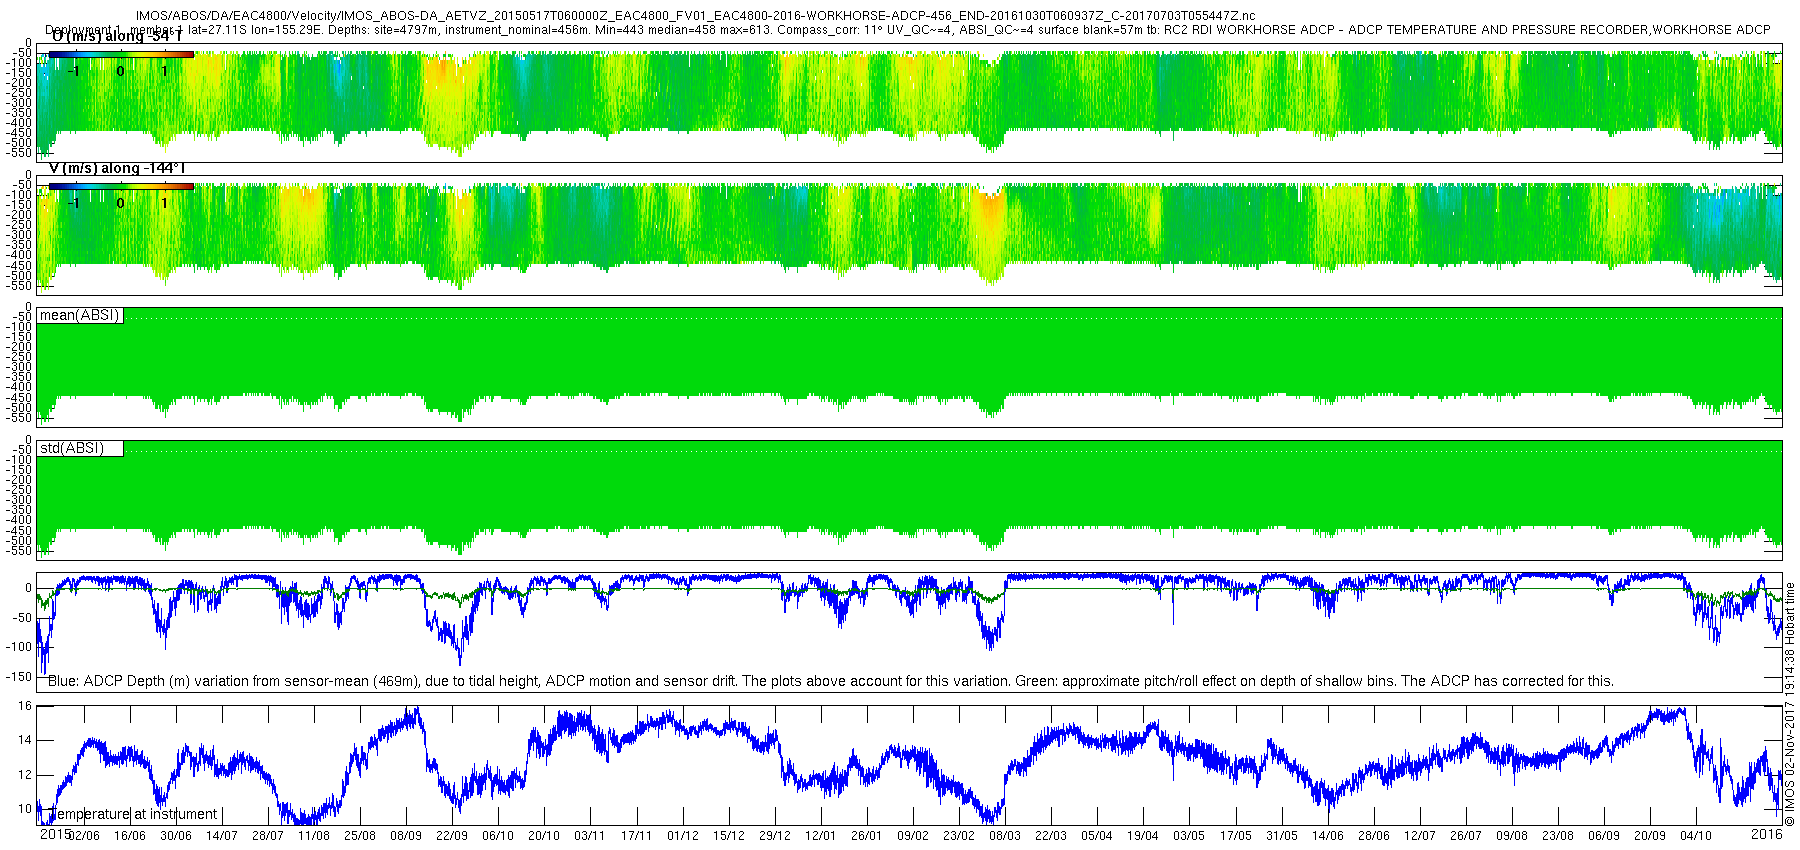The height and width of the screenshot is (850, 1800).
Task: Select the '08/03' date tick label
Action: pos(1005,836)
